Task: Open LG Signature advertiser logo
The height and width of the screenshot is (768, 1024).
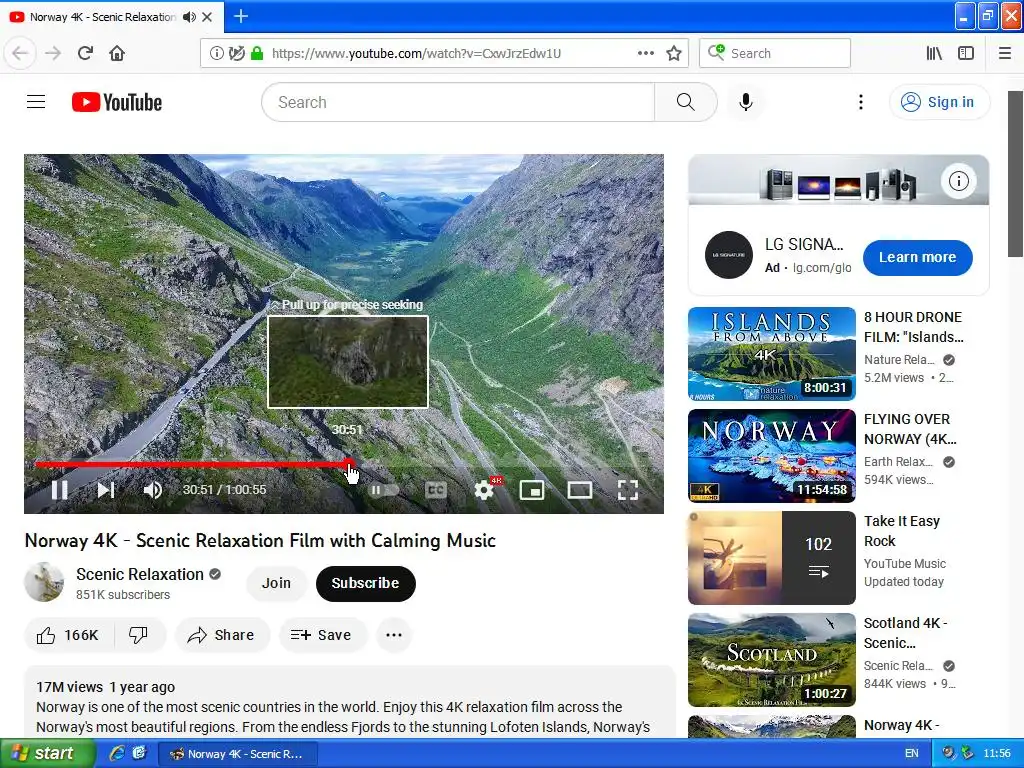Action: click(728, 255)
